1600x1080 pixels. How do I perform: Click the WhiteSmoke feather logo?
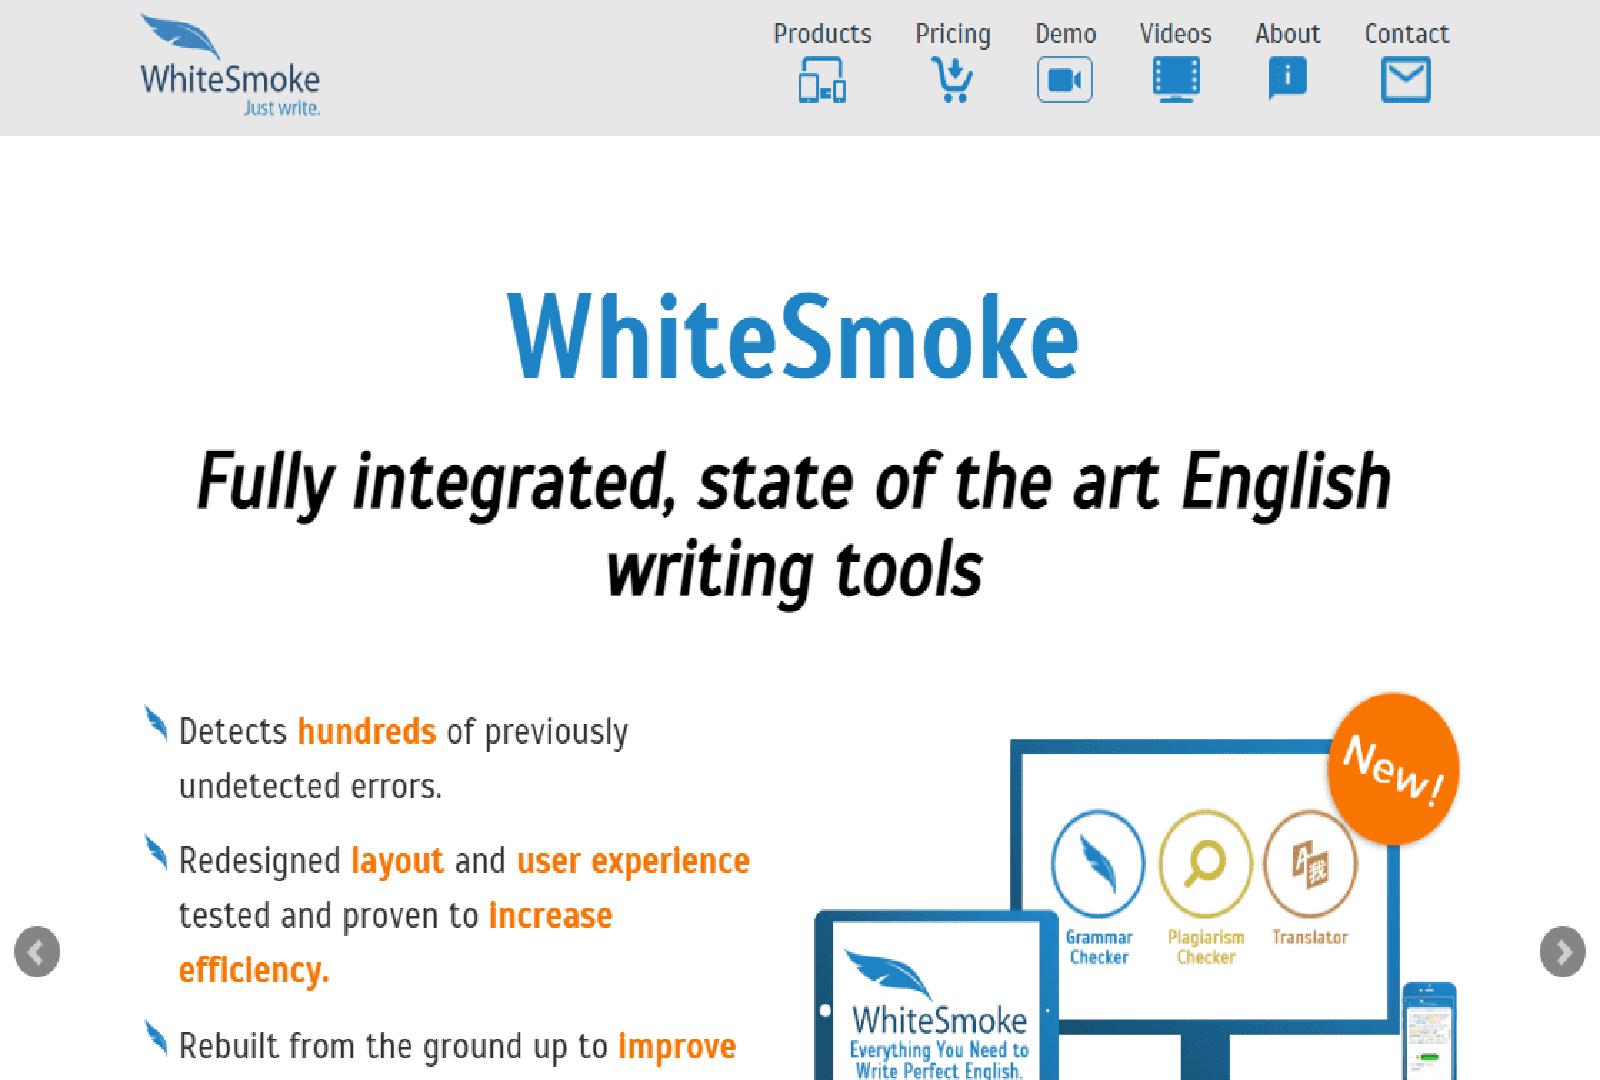click(x=180, y=35)
